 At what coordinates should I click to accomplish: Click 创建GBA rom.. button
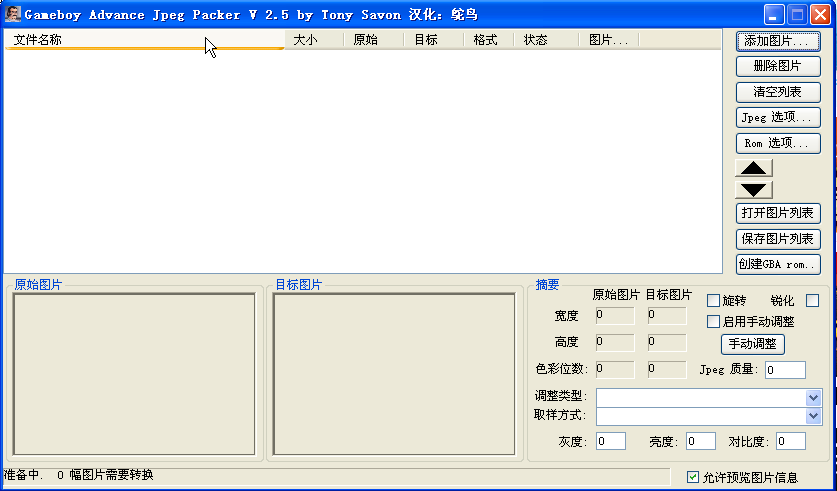(778, 265)
